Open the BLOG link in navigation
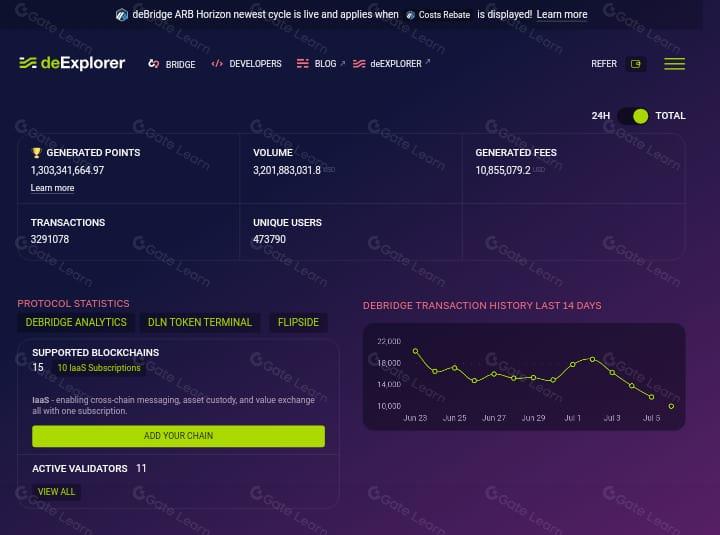The image size is (720, 535). 321,64
